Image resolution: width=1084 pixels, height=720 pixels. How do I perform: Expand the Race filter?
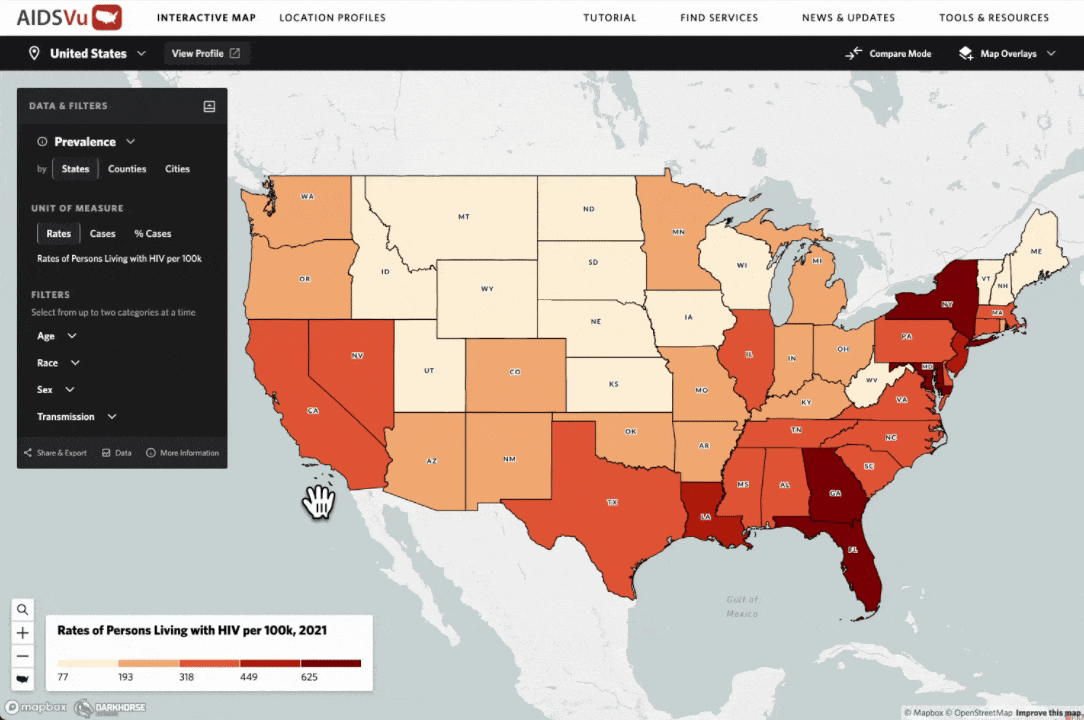(x=59, y=363)
